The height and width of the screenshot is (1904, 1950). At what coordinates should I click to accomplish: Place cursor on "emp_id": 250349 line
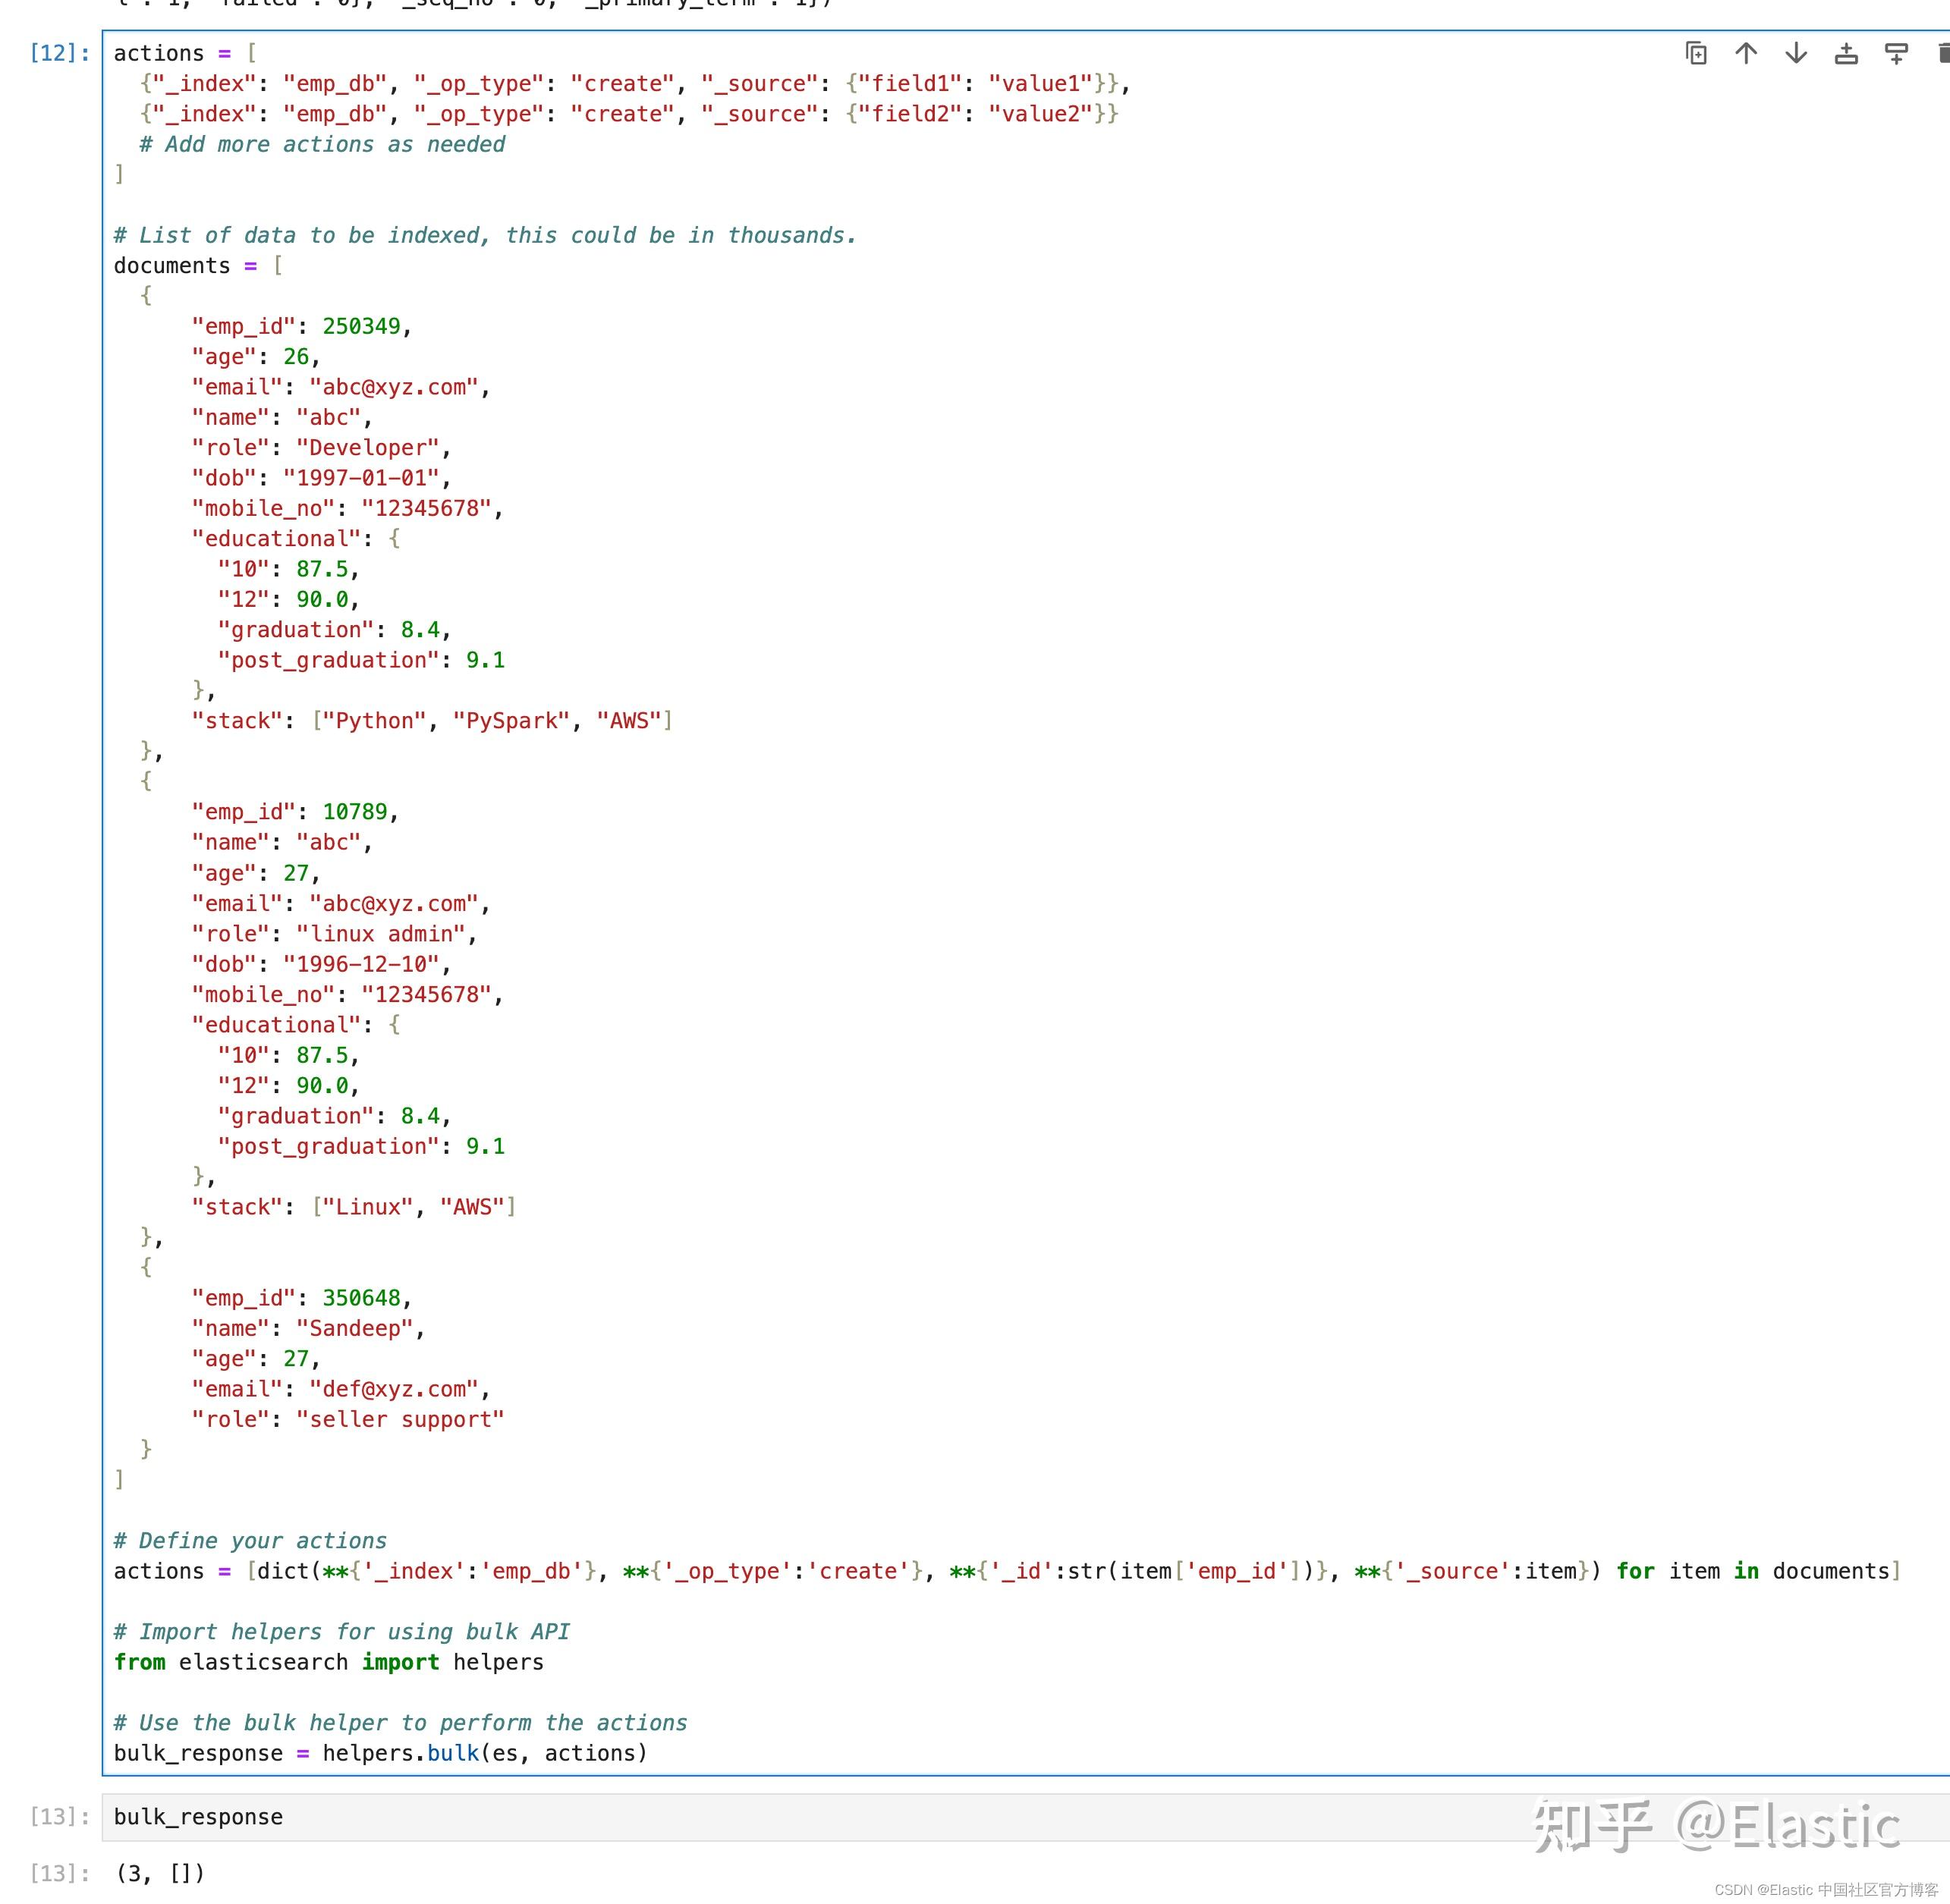coord(302,326)
